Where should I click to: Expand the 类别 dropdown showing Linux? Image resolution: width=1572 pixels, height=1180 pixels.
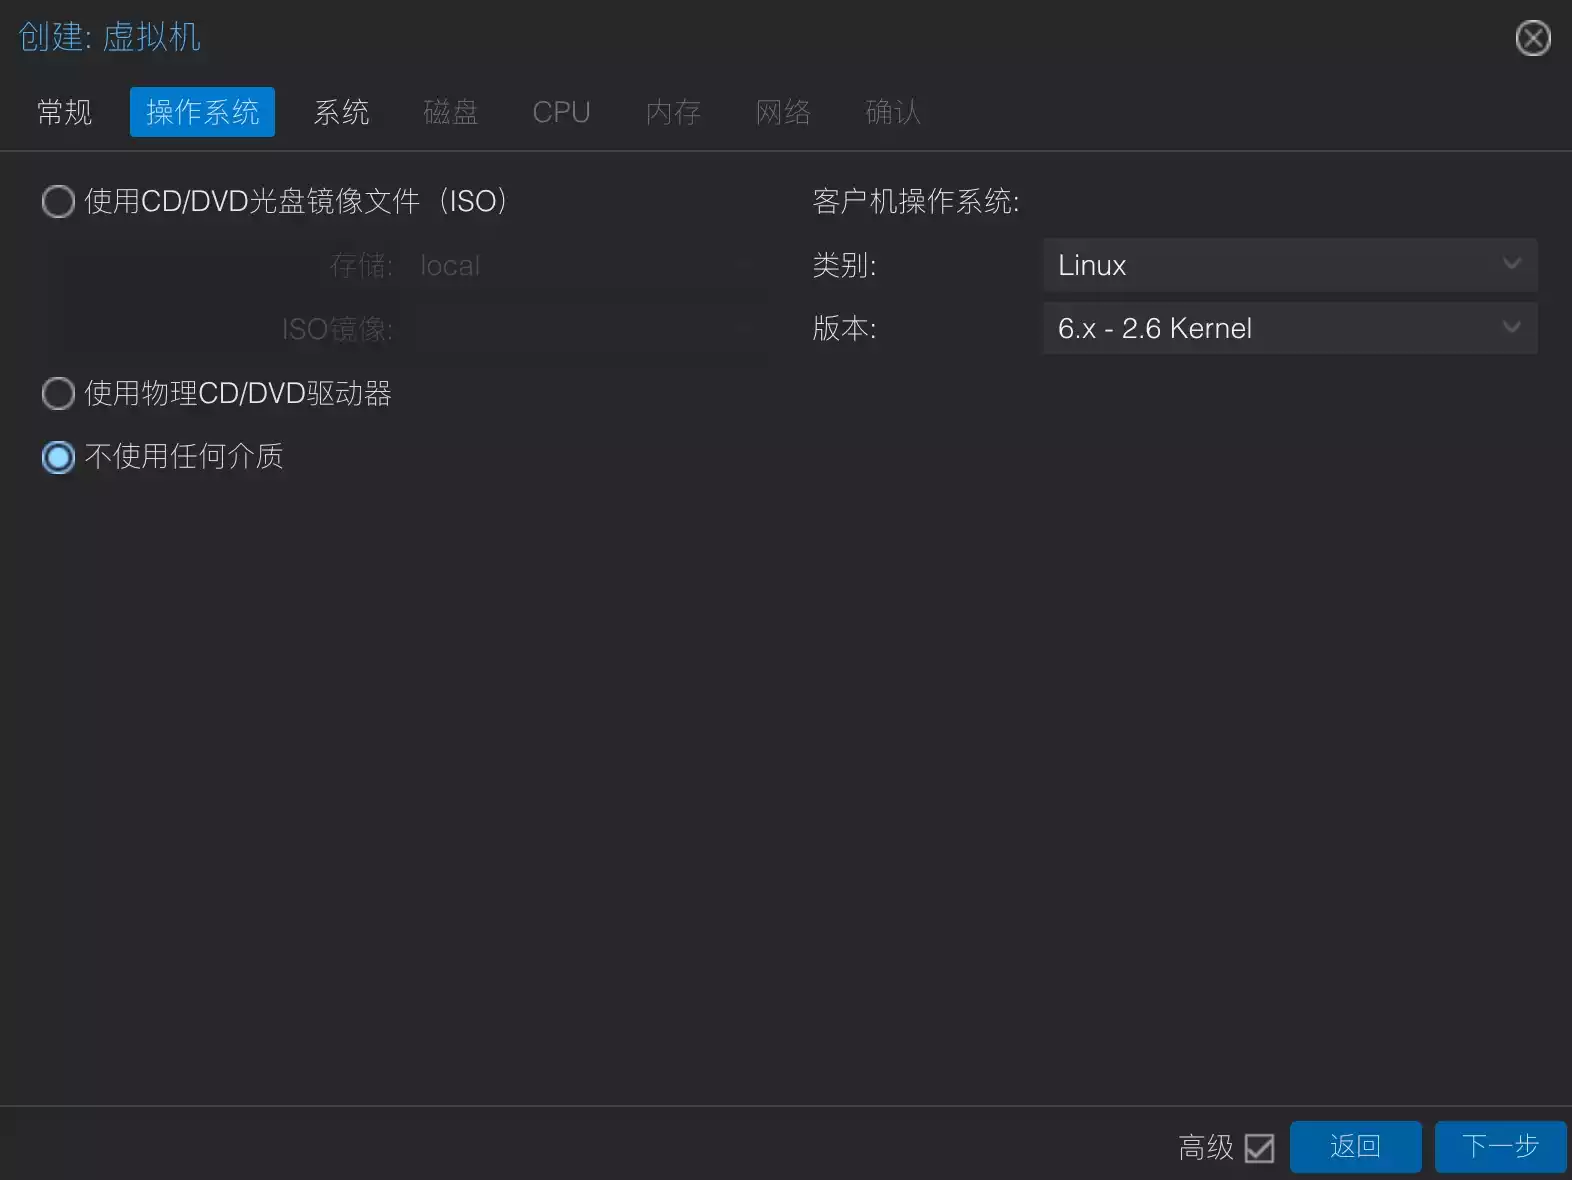pyautogui.click(x=1288, y=265)
